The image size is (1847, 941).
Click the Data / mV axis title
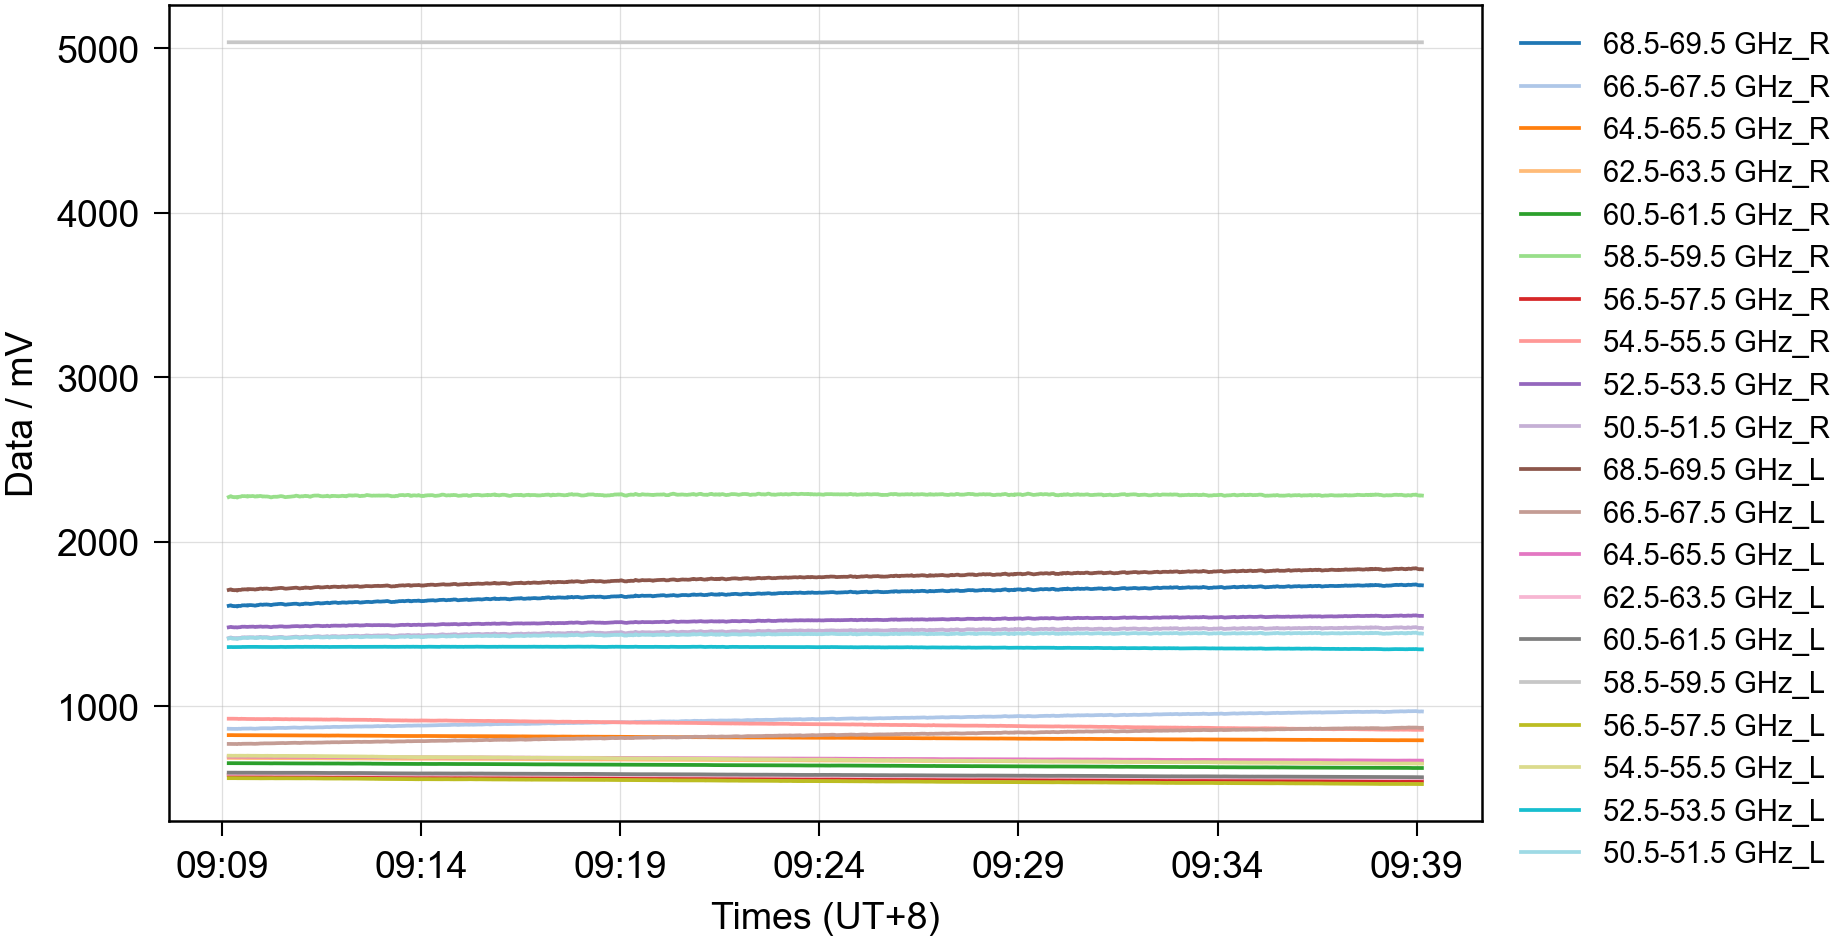click(x=20, y=414)
